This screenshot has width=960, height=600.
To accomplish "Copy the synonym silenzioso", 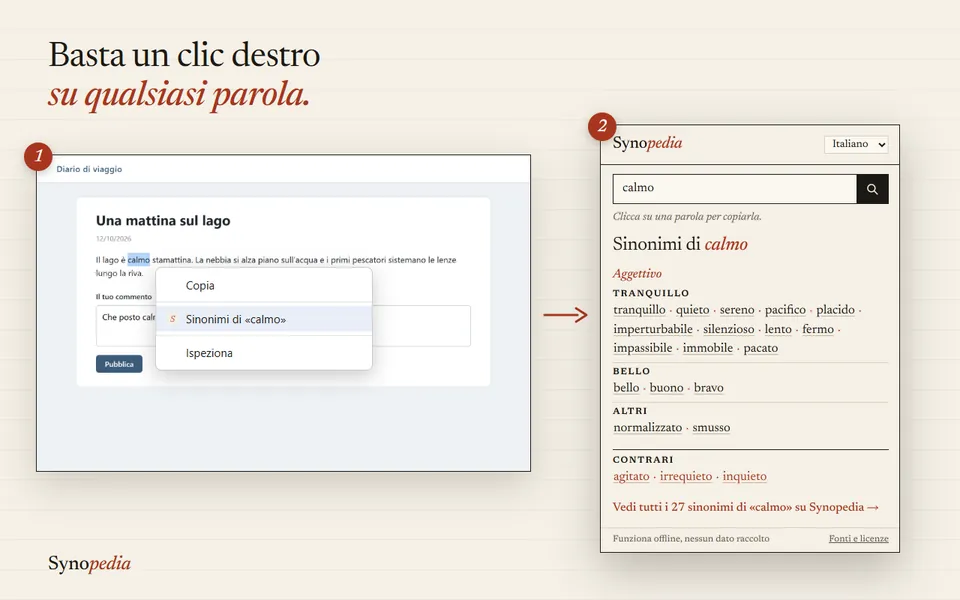I will click(729, 329).
